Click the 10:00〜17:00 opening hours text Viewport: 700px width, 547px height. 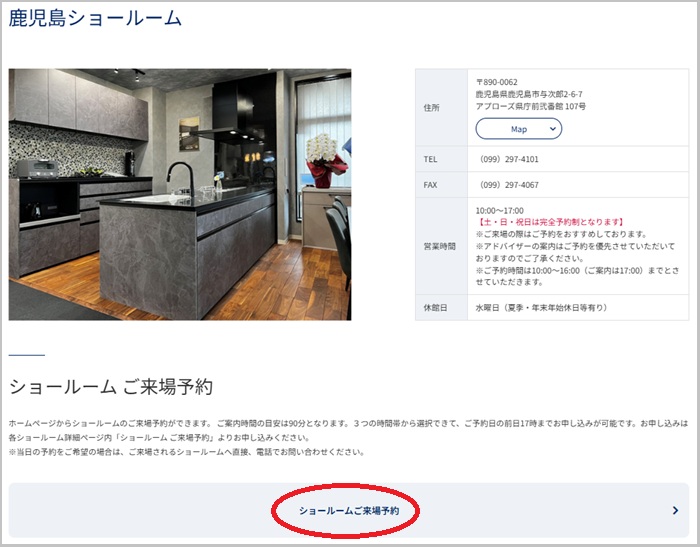(x=499, y=210)
